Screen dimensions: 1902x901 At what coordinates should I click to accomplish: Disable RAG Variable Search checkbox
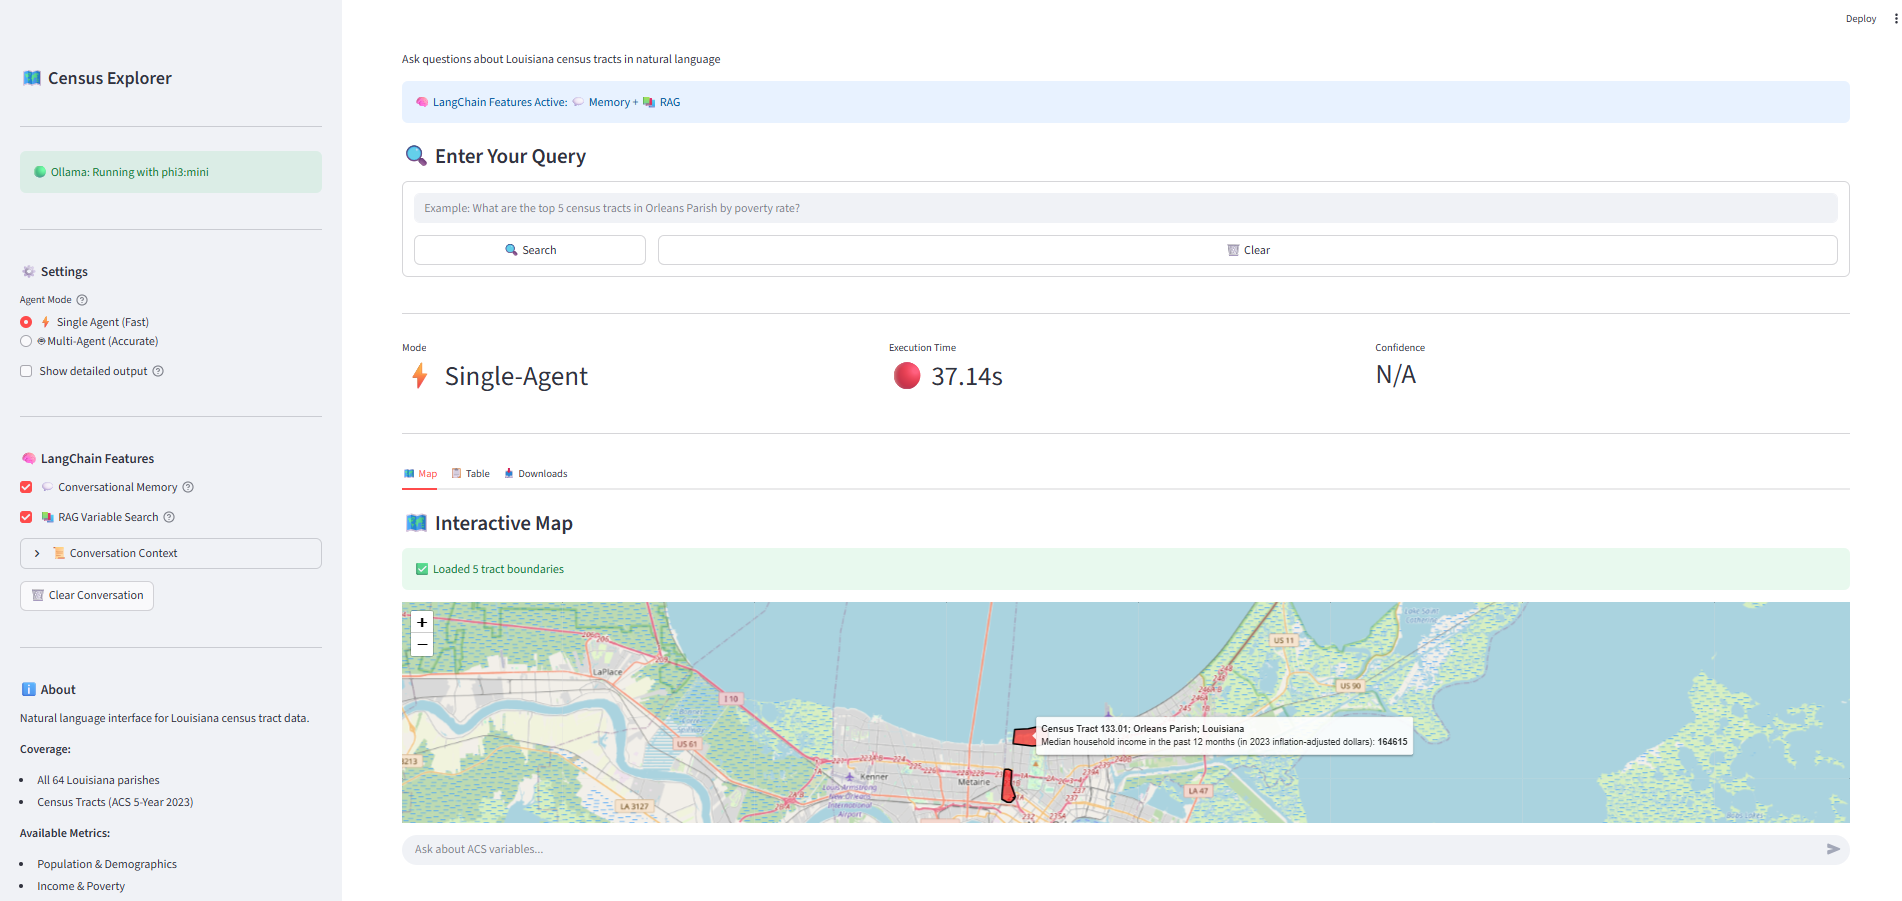click(x=26, y=518)
